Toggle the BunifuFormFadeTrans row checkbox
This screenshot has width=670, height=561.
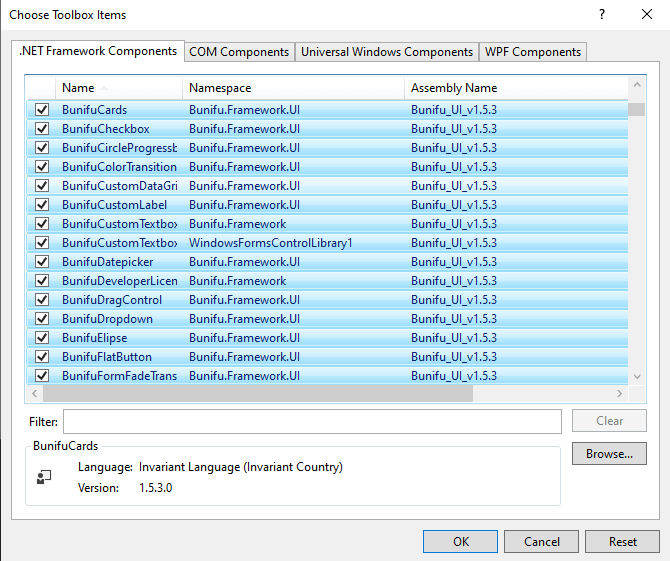pos(42,376)
